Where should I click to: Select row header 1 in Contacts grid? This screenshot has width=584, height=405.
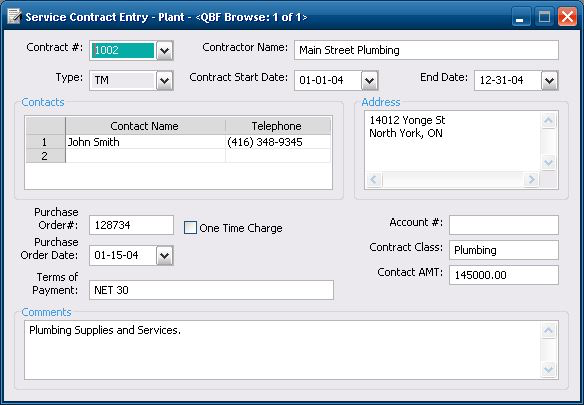tap(45, 142)
